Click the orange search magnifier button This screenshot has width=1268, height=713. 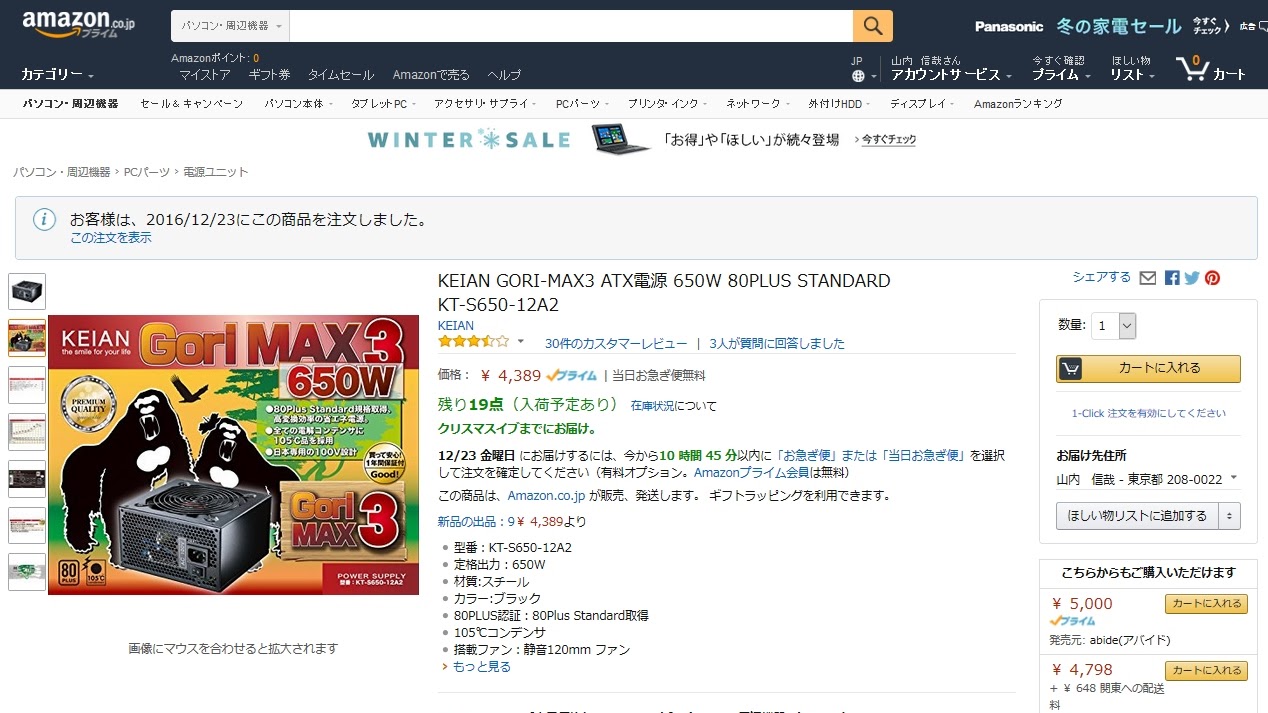[872, 26]
